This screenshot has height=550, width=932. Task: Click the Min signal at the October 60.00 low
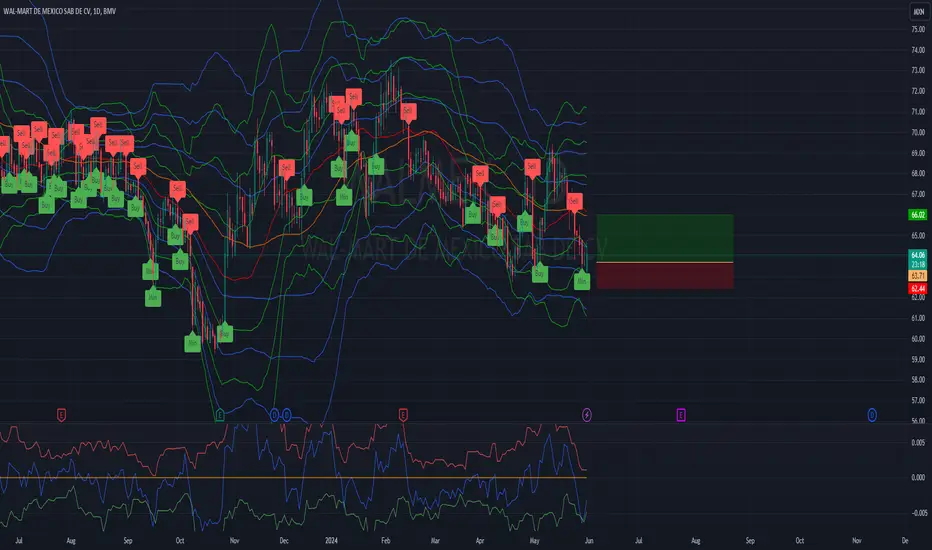(x=193, y=342)
